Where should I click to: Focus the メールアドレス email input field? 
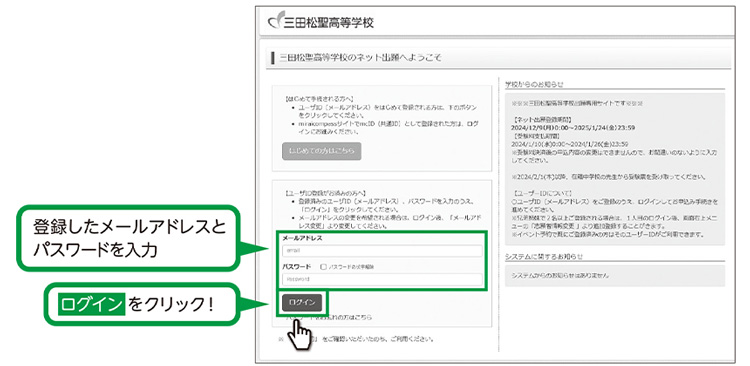pyautogui.click(x=382, y=251)
